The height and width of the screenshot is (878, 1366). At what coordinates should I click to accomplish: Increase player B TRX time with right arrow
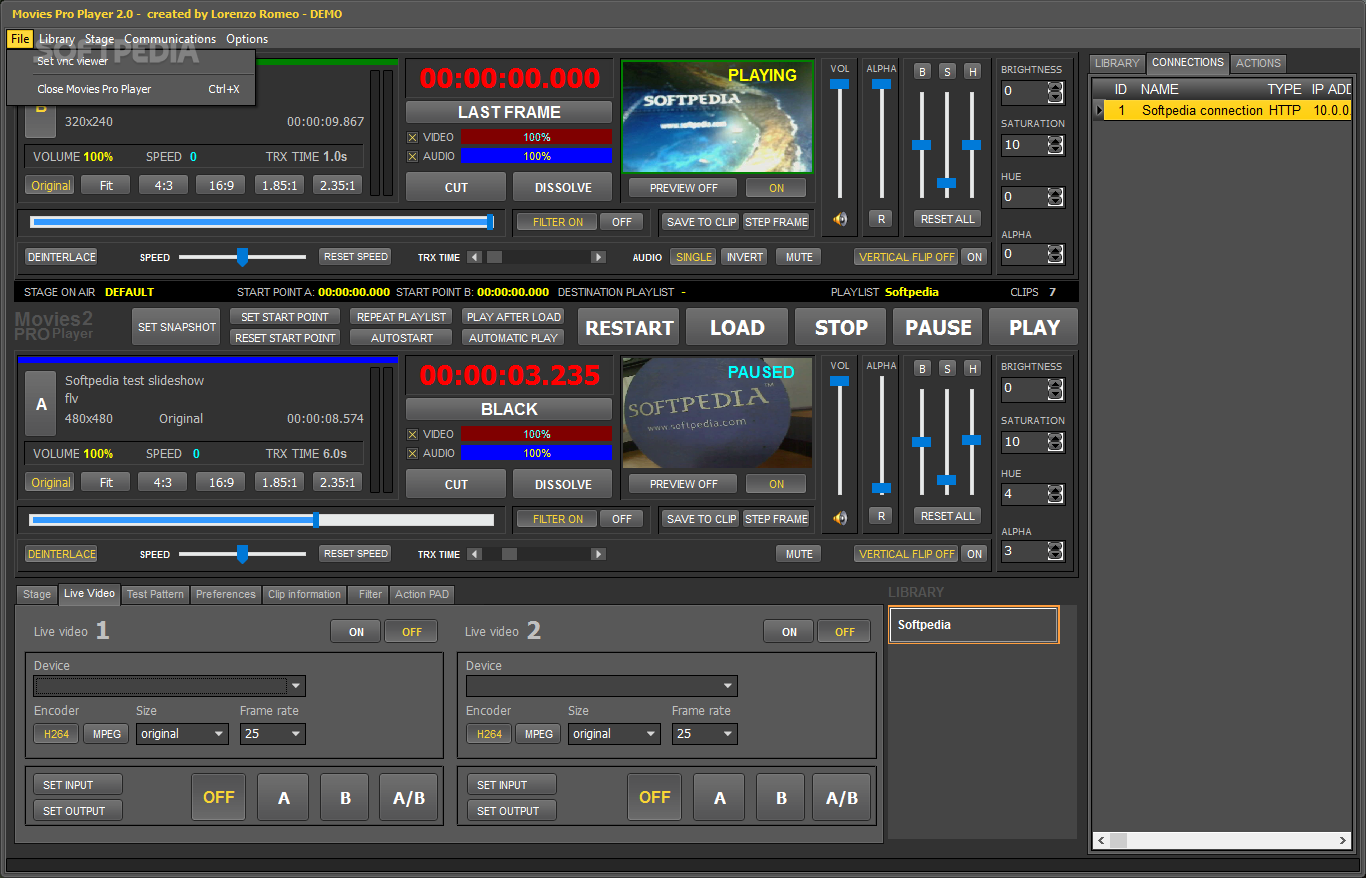[598, 257]
